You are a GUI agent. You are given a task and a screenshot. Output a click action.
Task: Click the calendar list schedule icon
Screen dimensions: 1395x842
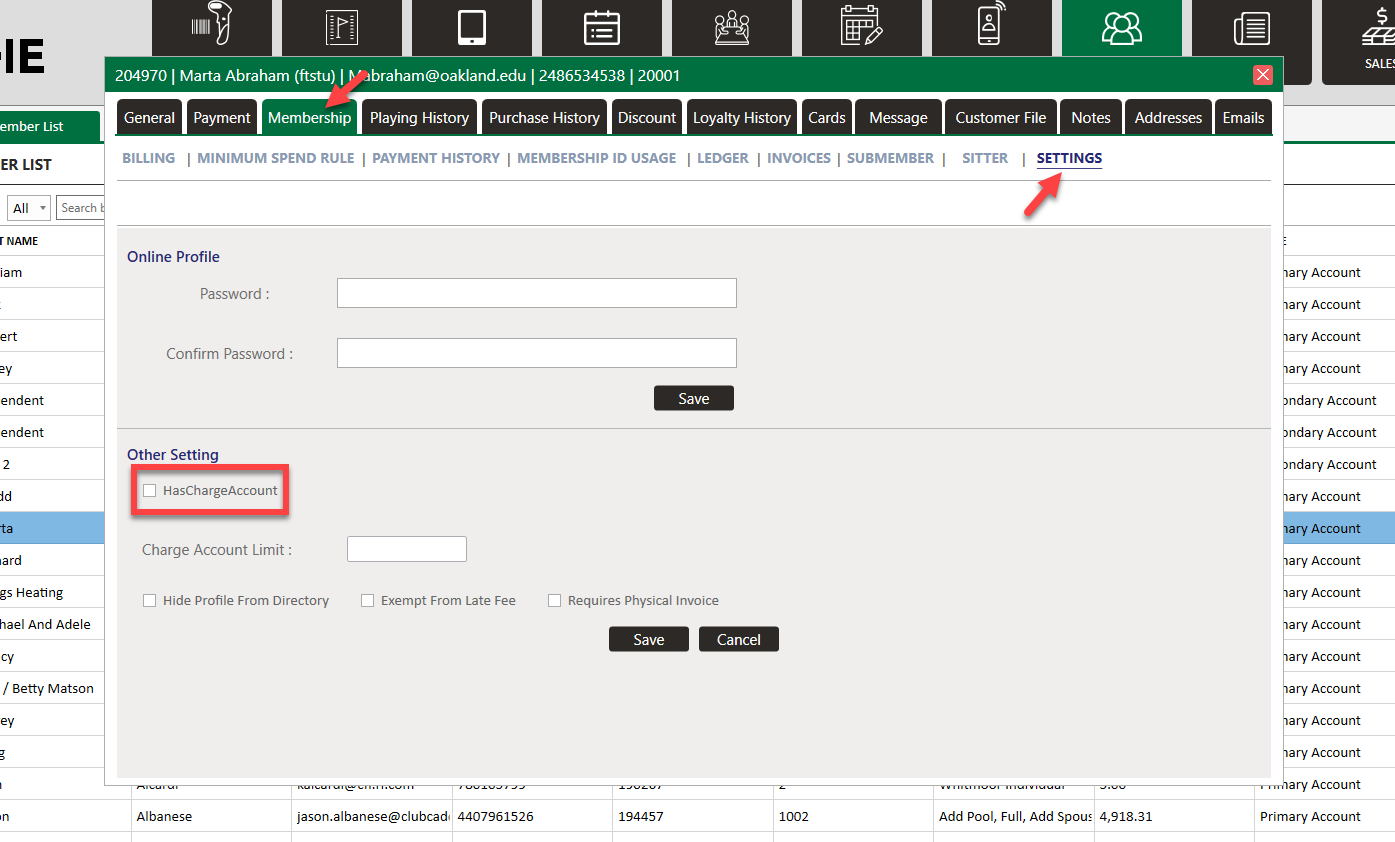click(x=601, y=28)
